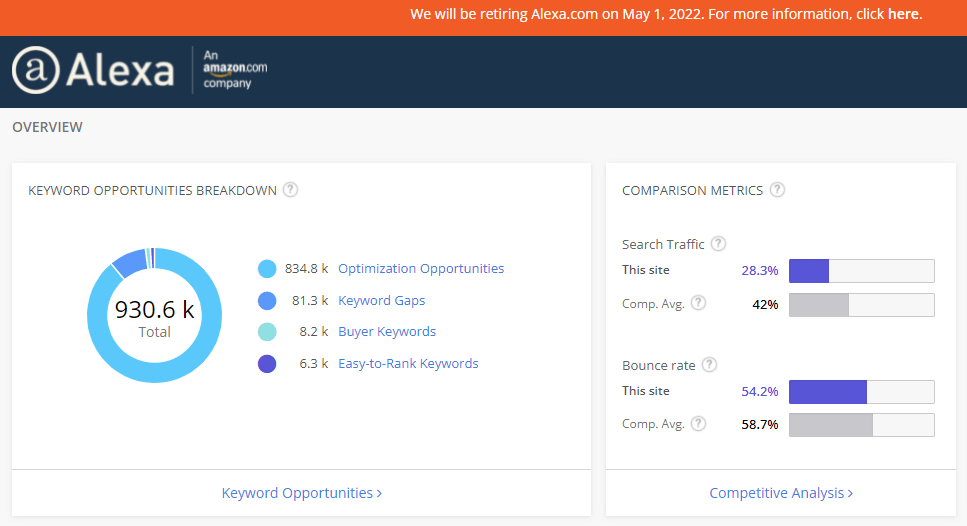Viewport: 967px width, 526px height.
Task: Click help icon next to Search Traffic
Action: (x=718, y=244)
